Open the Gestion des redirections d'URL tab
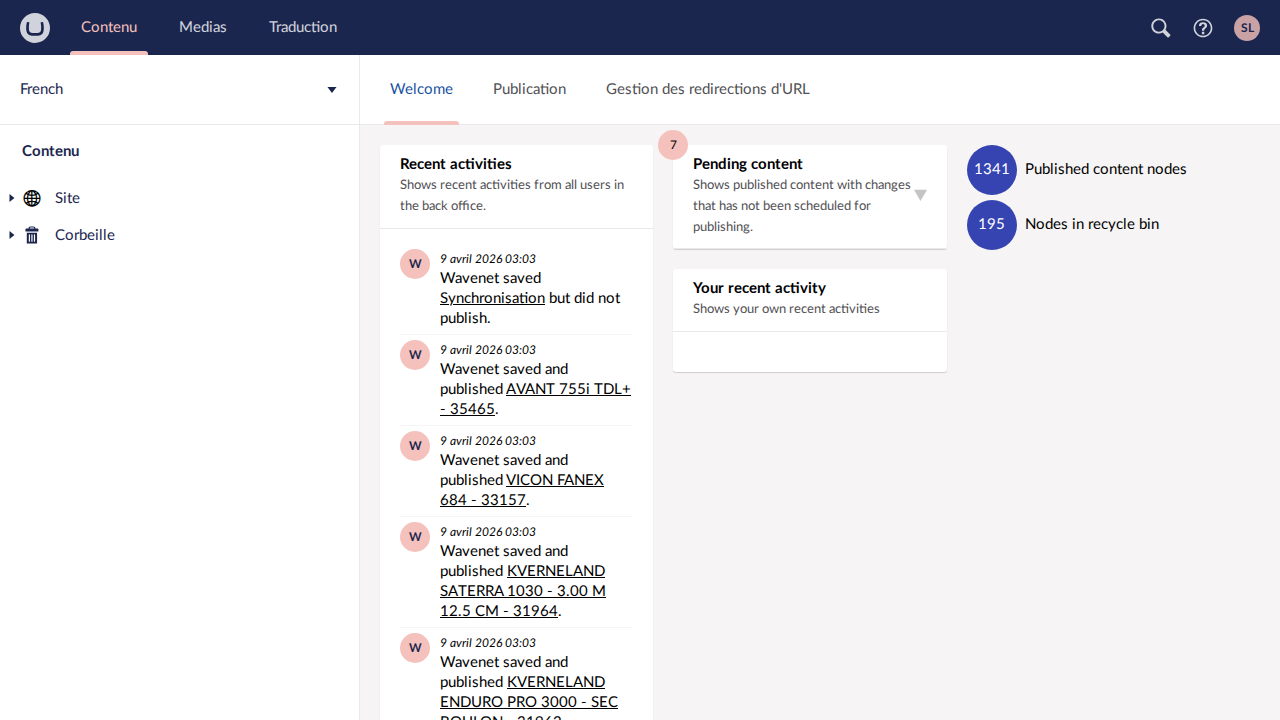Screen dimensions: 1280x720 pos(707,89)
